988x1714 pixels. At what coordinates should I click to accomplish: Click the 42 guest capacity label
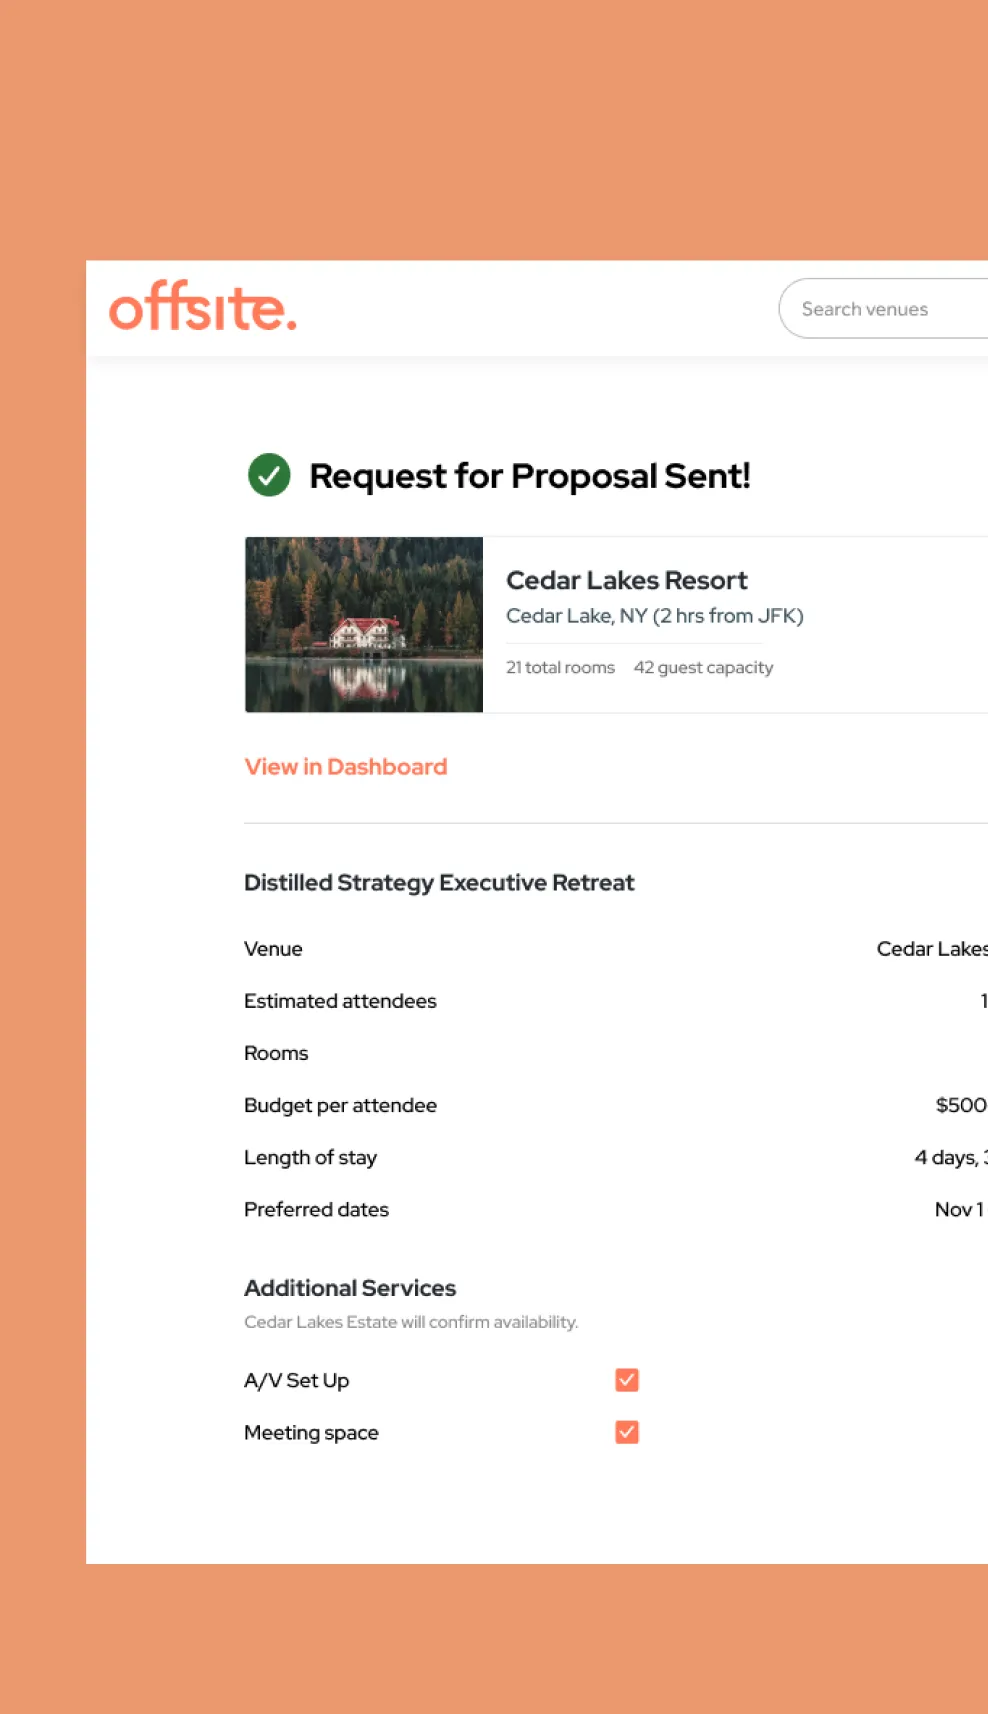point(704,667)
